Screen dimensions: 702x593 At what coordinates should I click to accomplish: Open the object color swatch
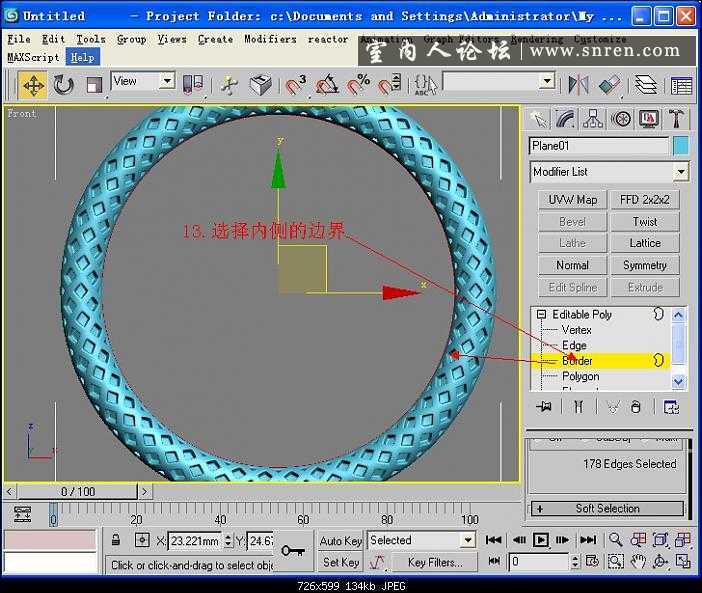click(x=681, y=146)
